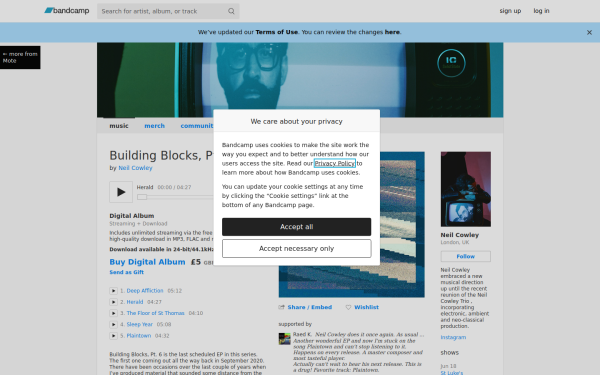This screenshot has width=600, height=375.
Task: Select the 'Neil Cowley' name in sidebar
Action: (460, 235)
